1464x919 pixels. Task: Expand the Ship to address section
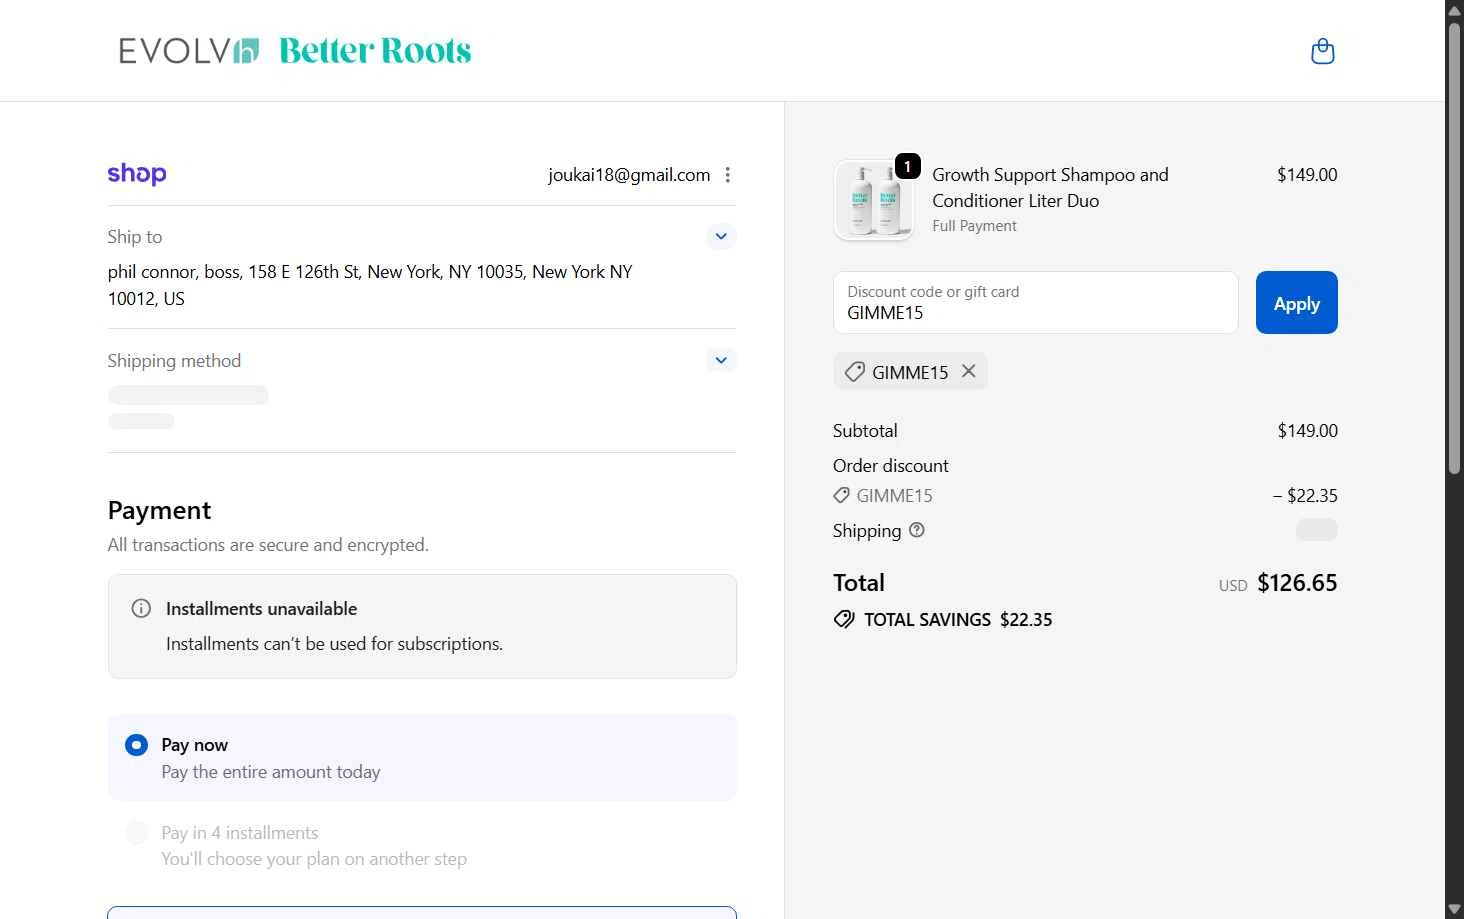pyautogui.click(x=721, y=237)
